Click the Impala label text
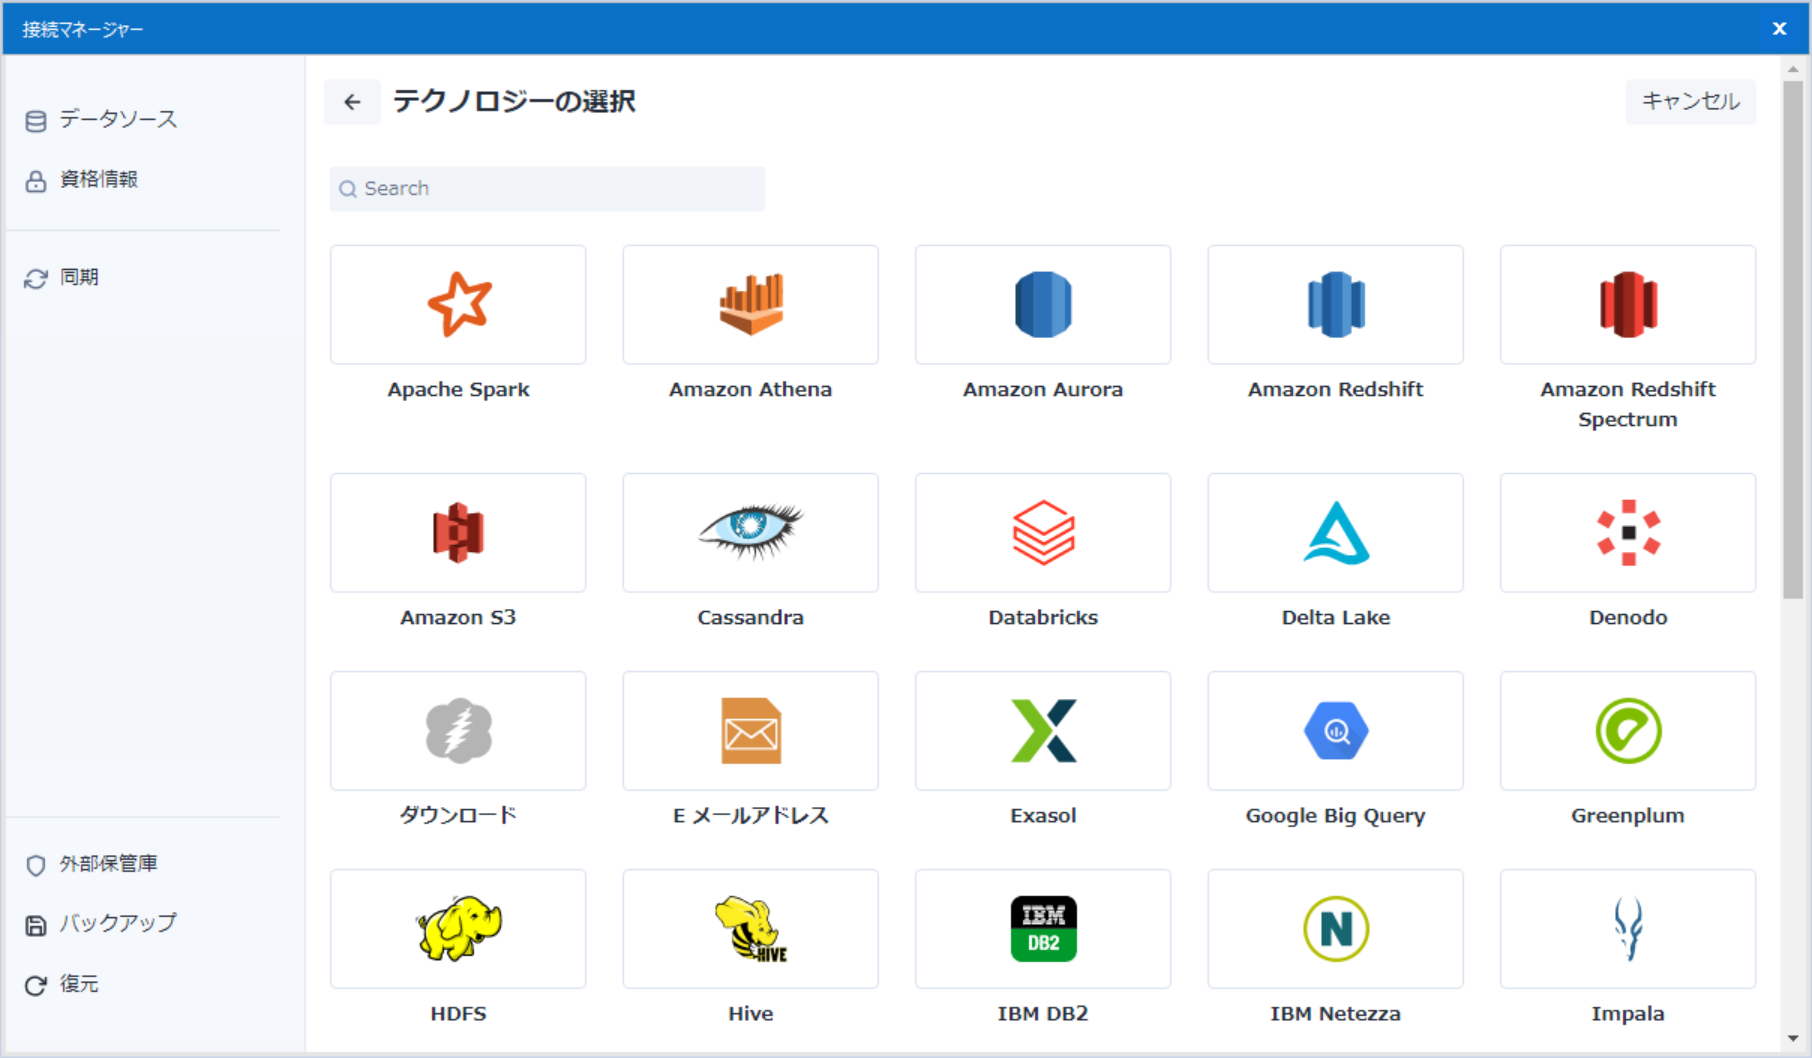 click(x=1628, y=1014)
